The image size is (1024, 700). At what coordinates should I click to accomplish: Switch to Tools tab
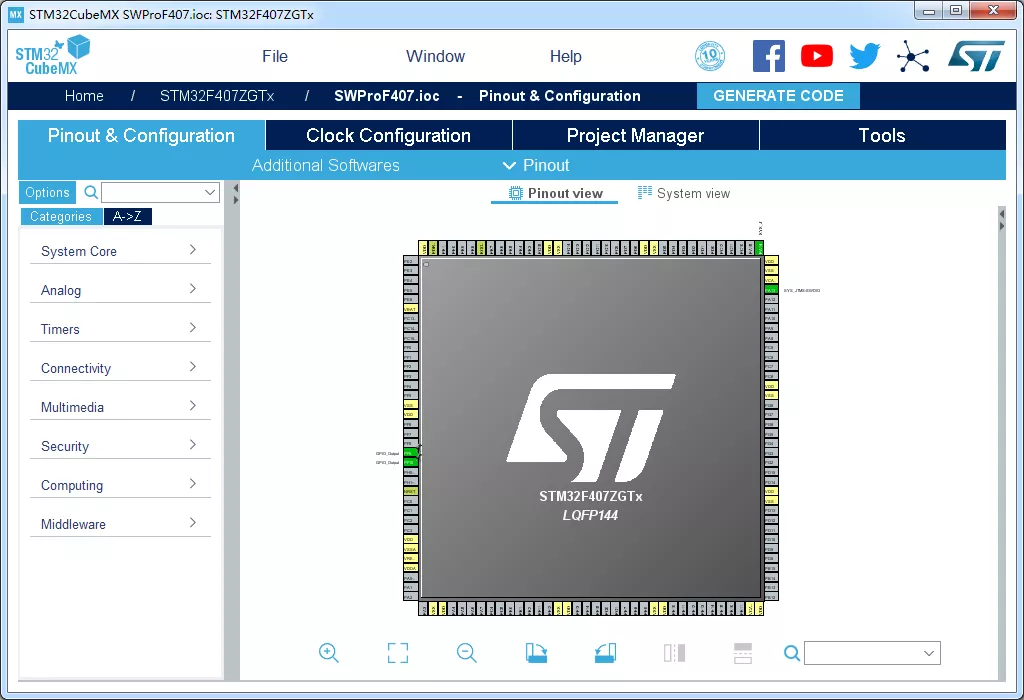pyautogui.click(x=882, y=135)
